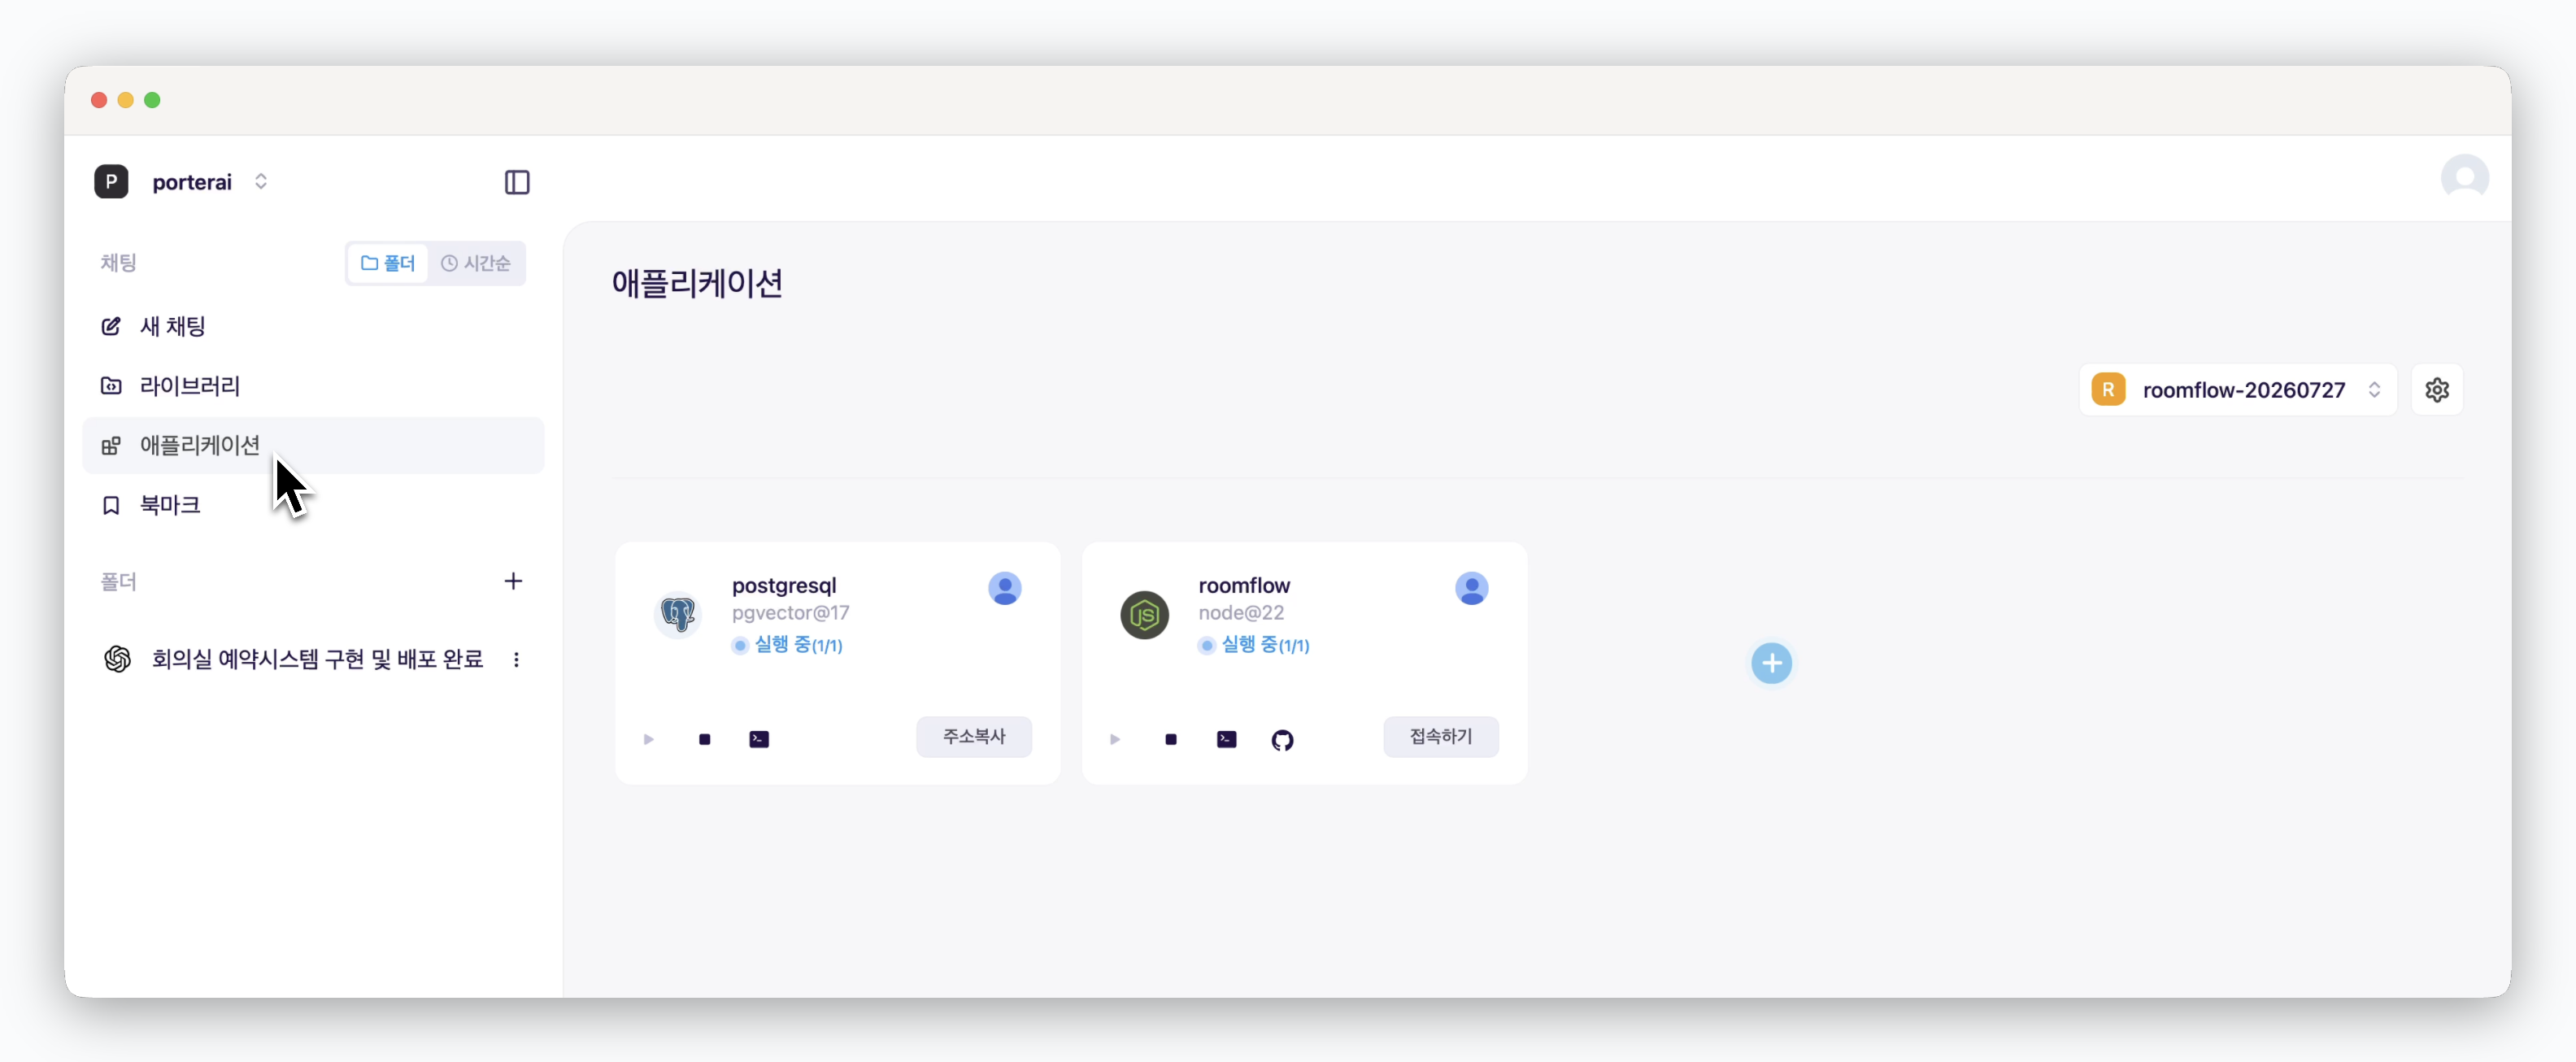Click the 주소복사 button on postgresql
This screenshot has width=2576, height=1062.
coord(974,736)
